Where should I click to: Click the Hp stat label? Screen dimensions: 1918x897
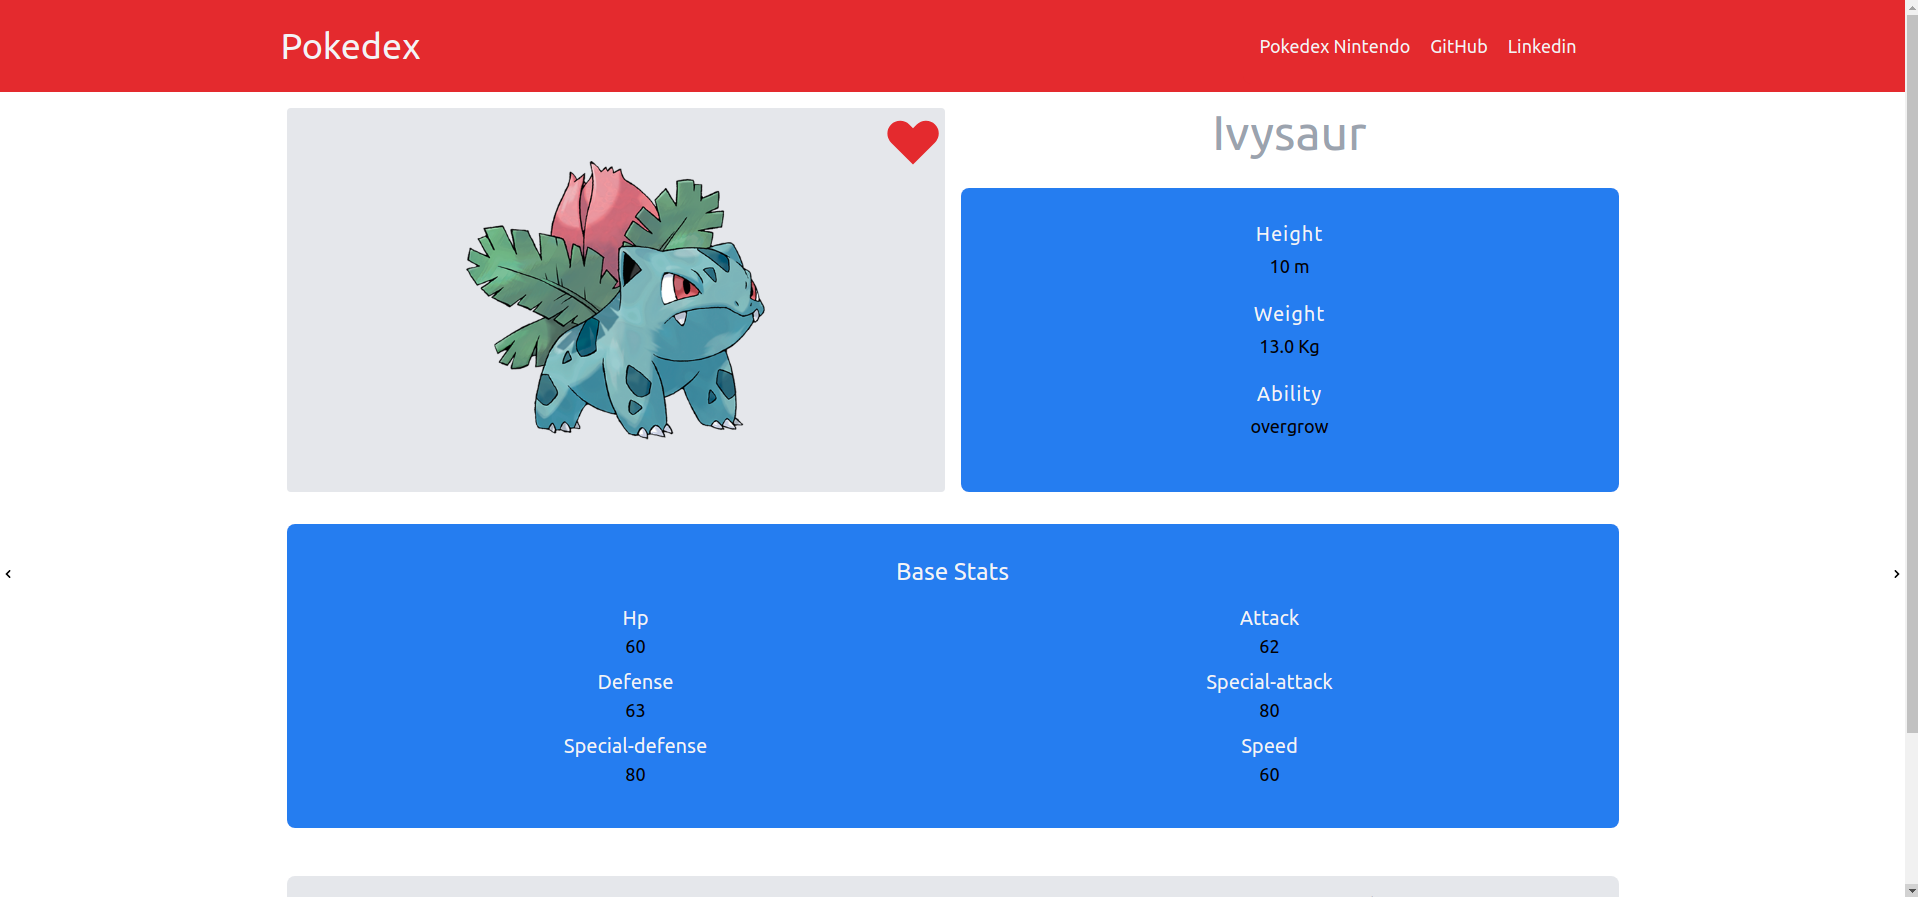pyautogui.click(x=635, y=618)
